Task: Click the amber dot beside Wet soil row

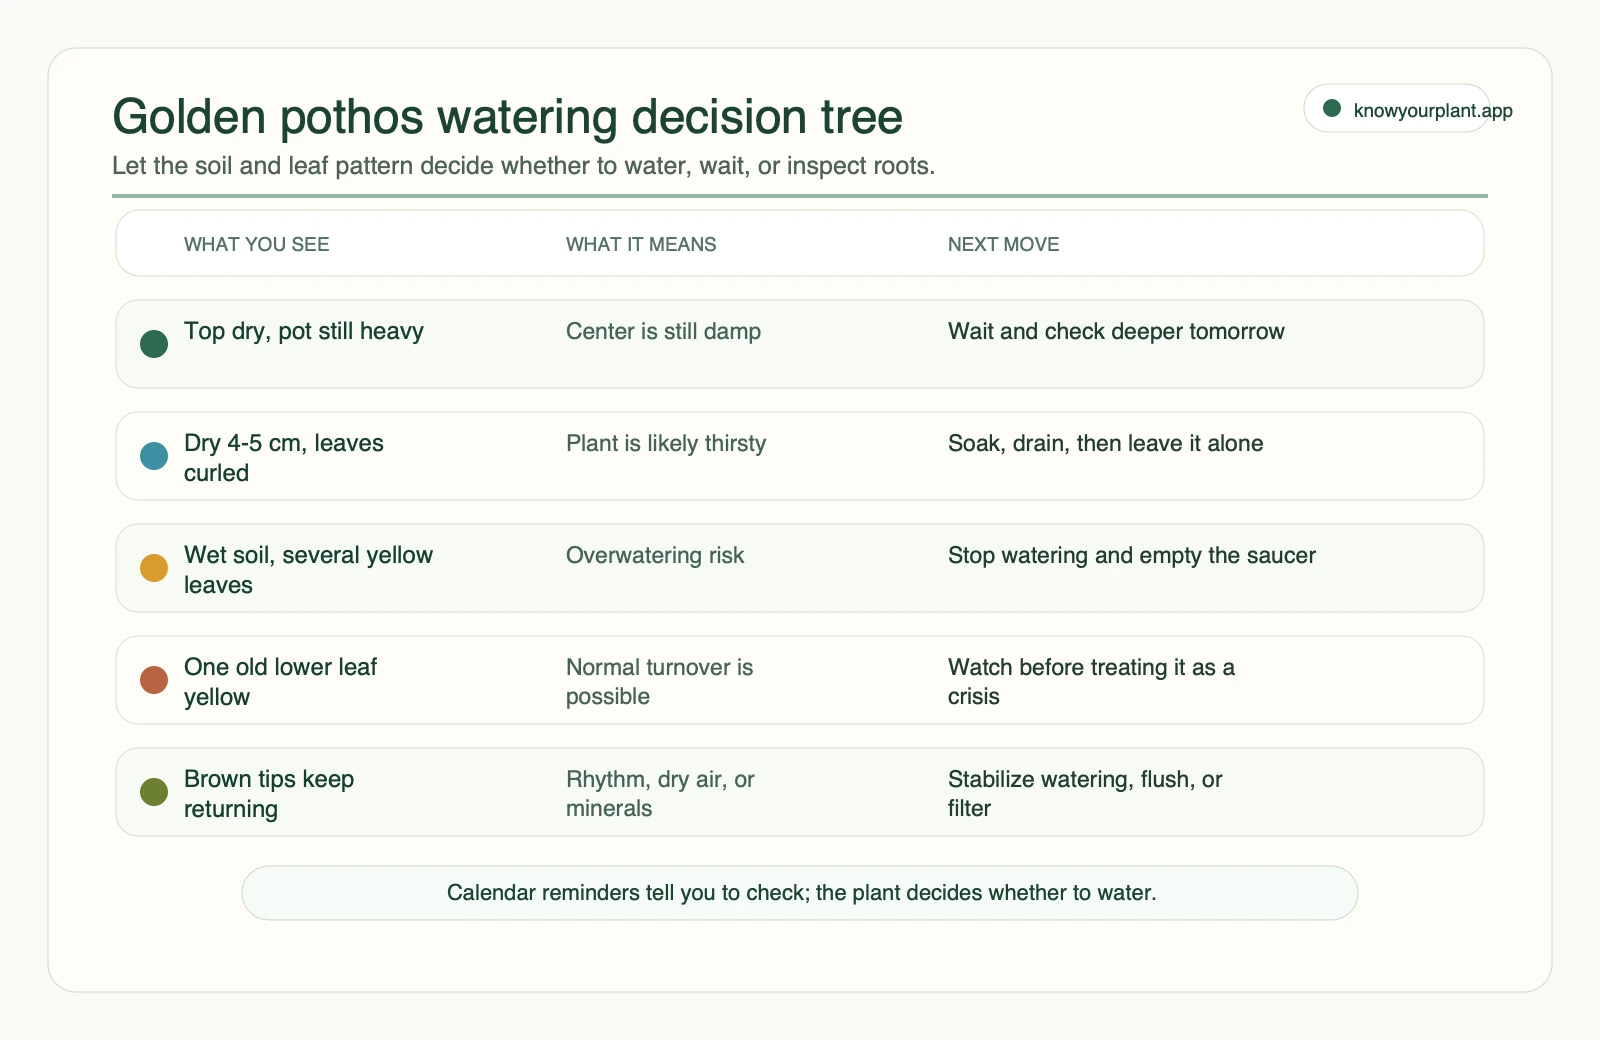Action: 154,568
